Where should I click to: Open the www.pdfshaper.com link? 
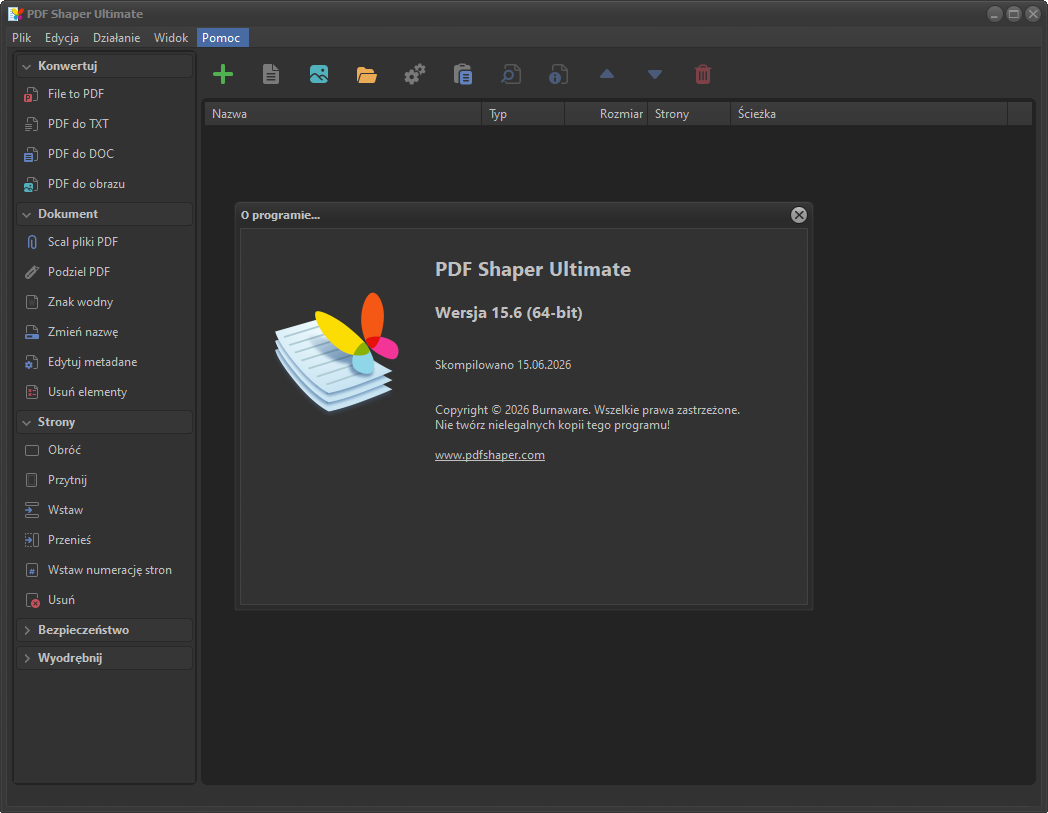point(489,455)
